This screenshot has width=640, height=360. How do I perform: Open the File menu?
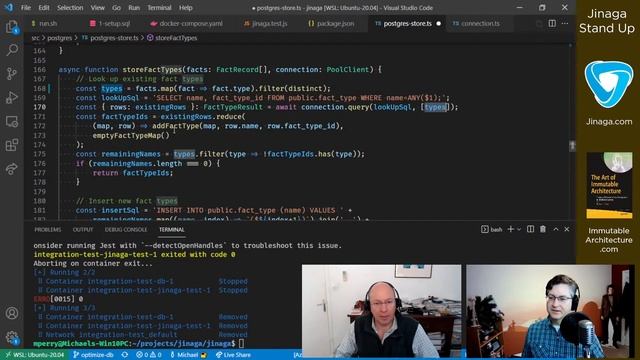tap(26, 8)
